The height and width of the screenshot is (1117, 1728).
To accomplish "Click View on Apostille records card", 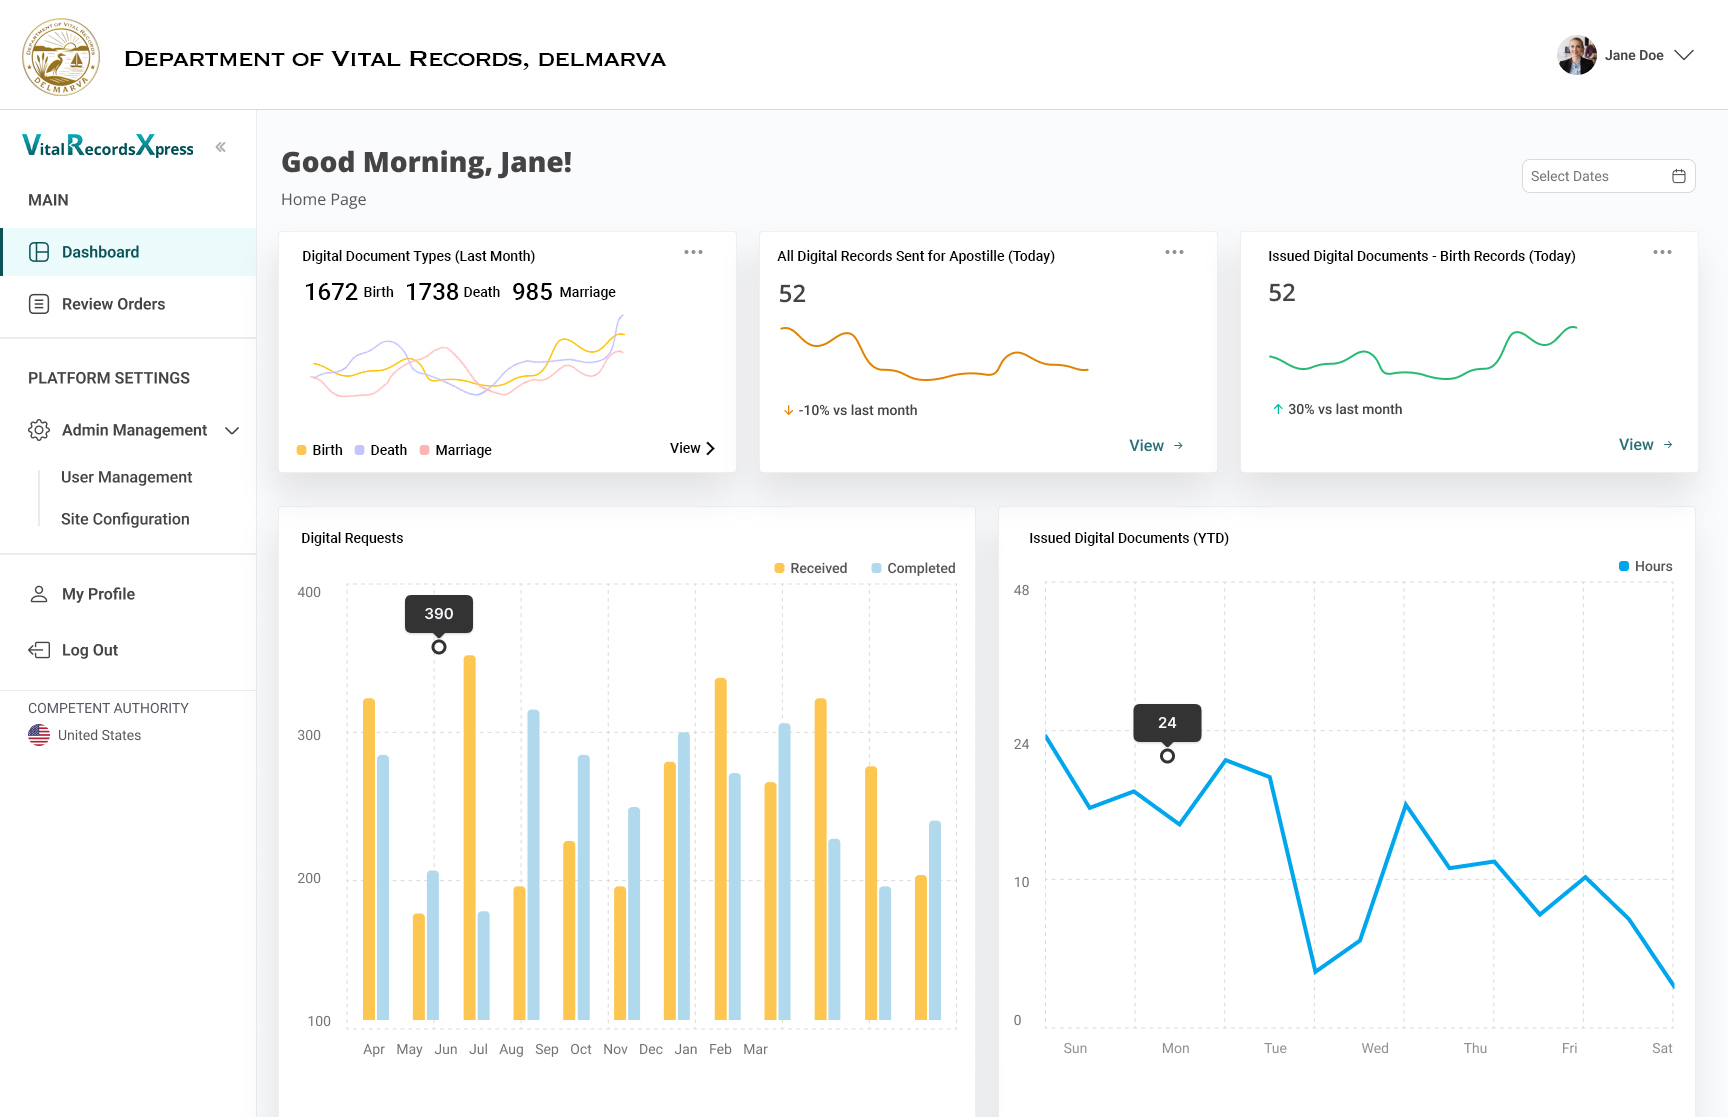I will pyautogui.click(x=1155, y=445).
